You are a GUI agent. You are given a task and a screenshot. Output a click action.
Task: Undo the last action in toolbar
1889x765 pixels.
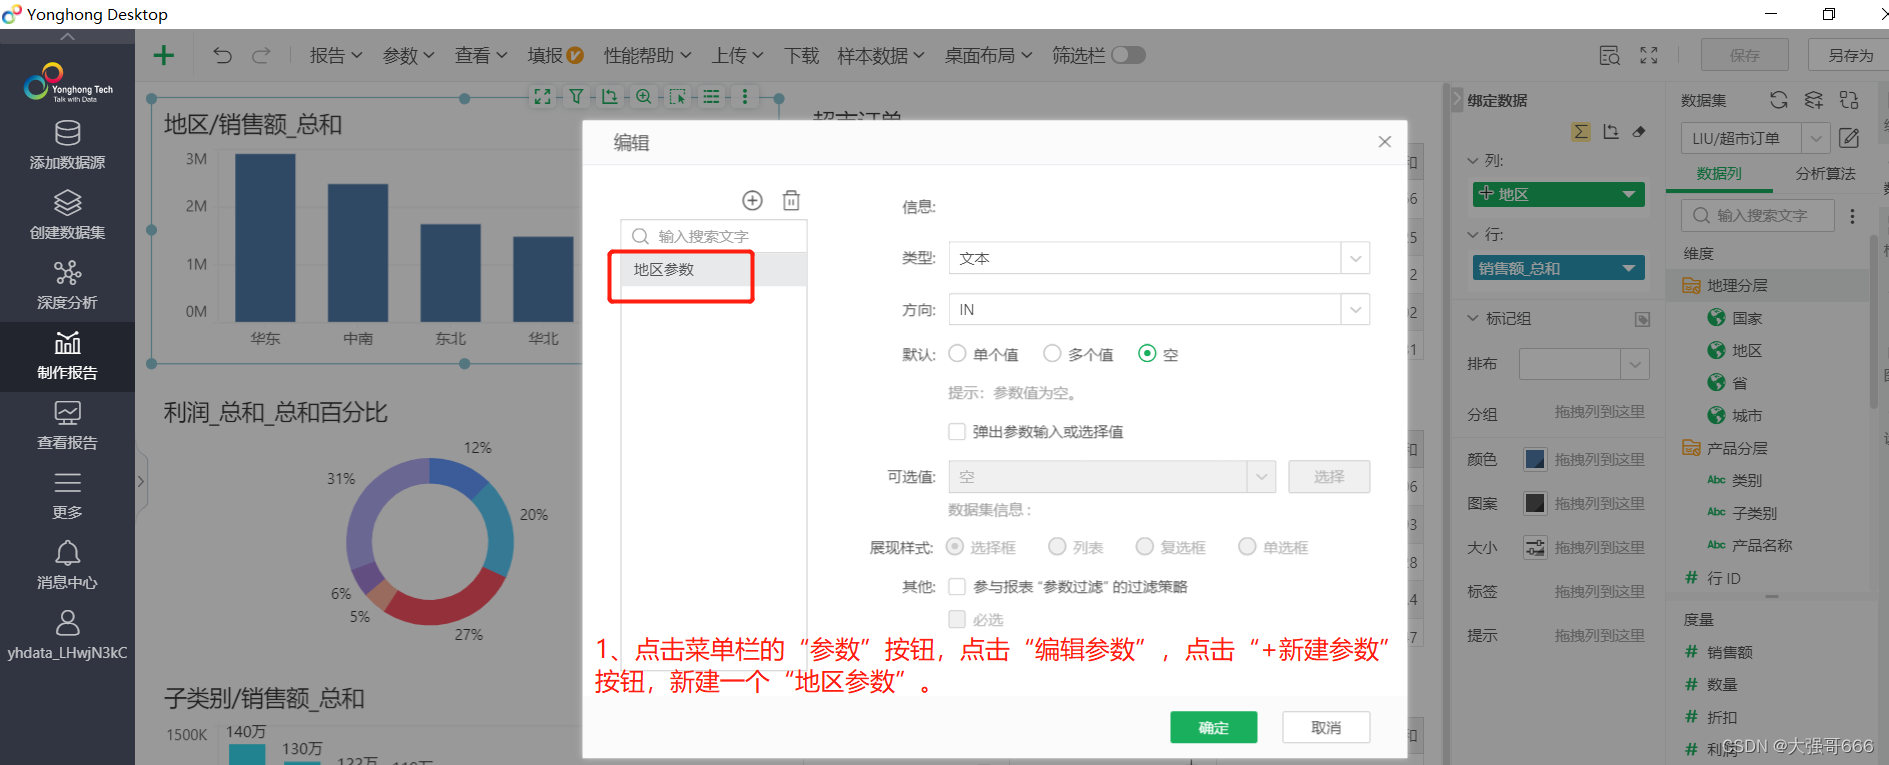click(222, 55)
